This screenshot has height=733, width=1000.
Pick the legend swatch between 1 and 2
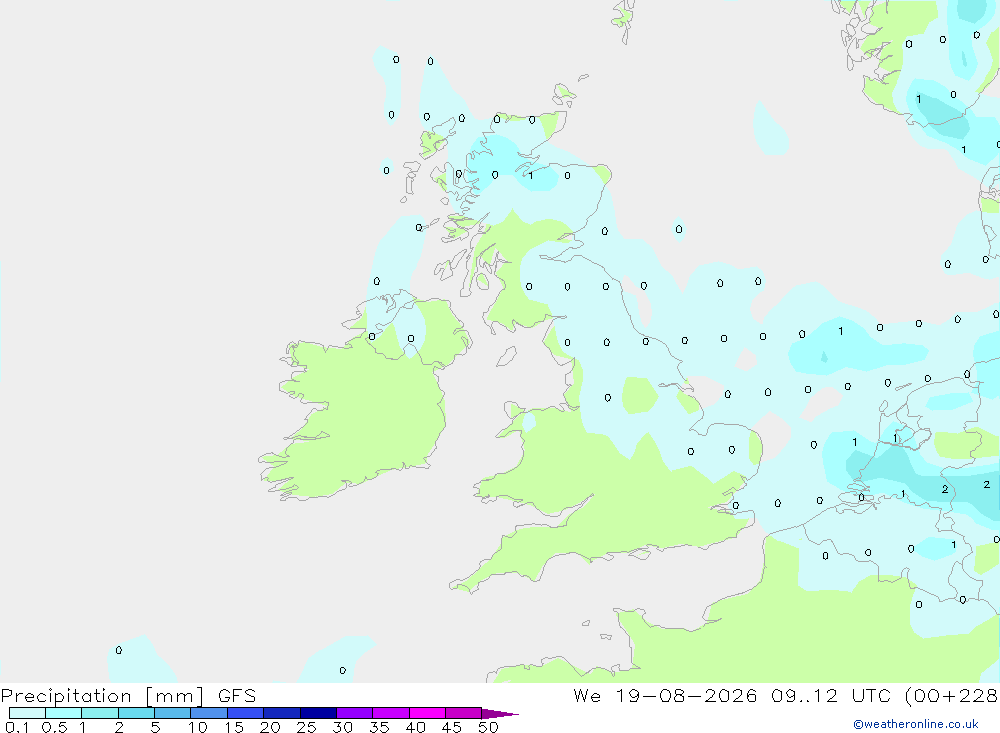coord(100,713)
